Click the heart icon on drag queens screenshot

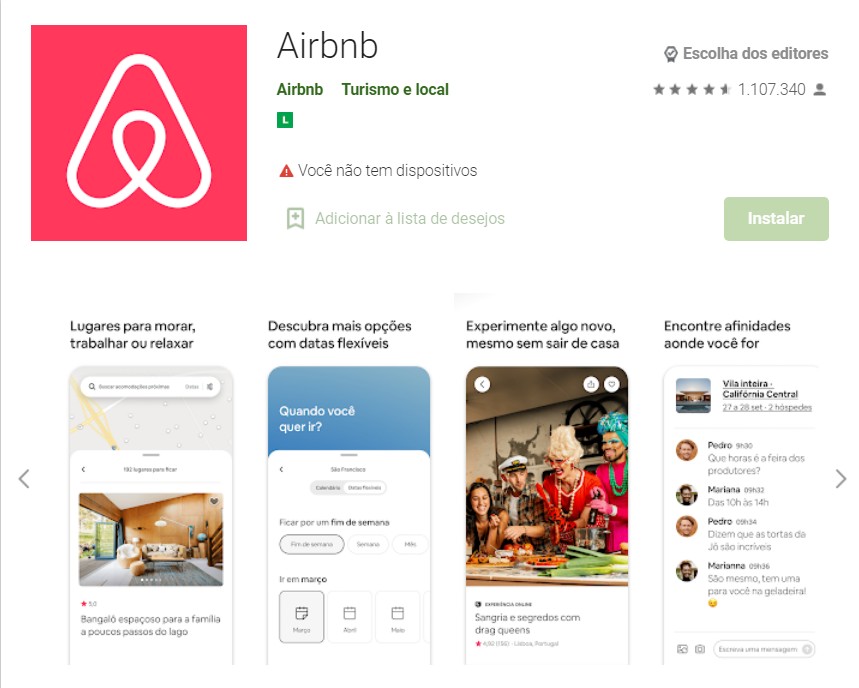pyautogui.click(x=611, y=384)
